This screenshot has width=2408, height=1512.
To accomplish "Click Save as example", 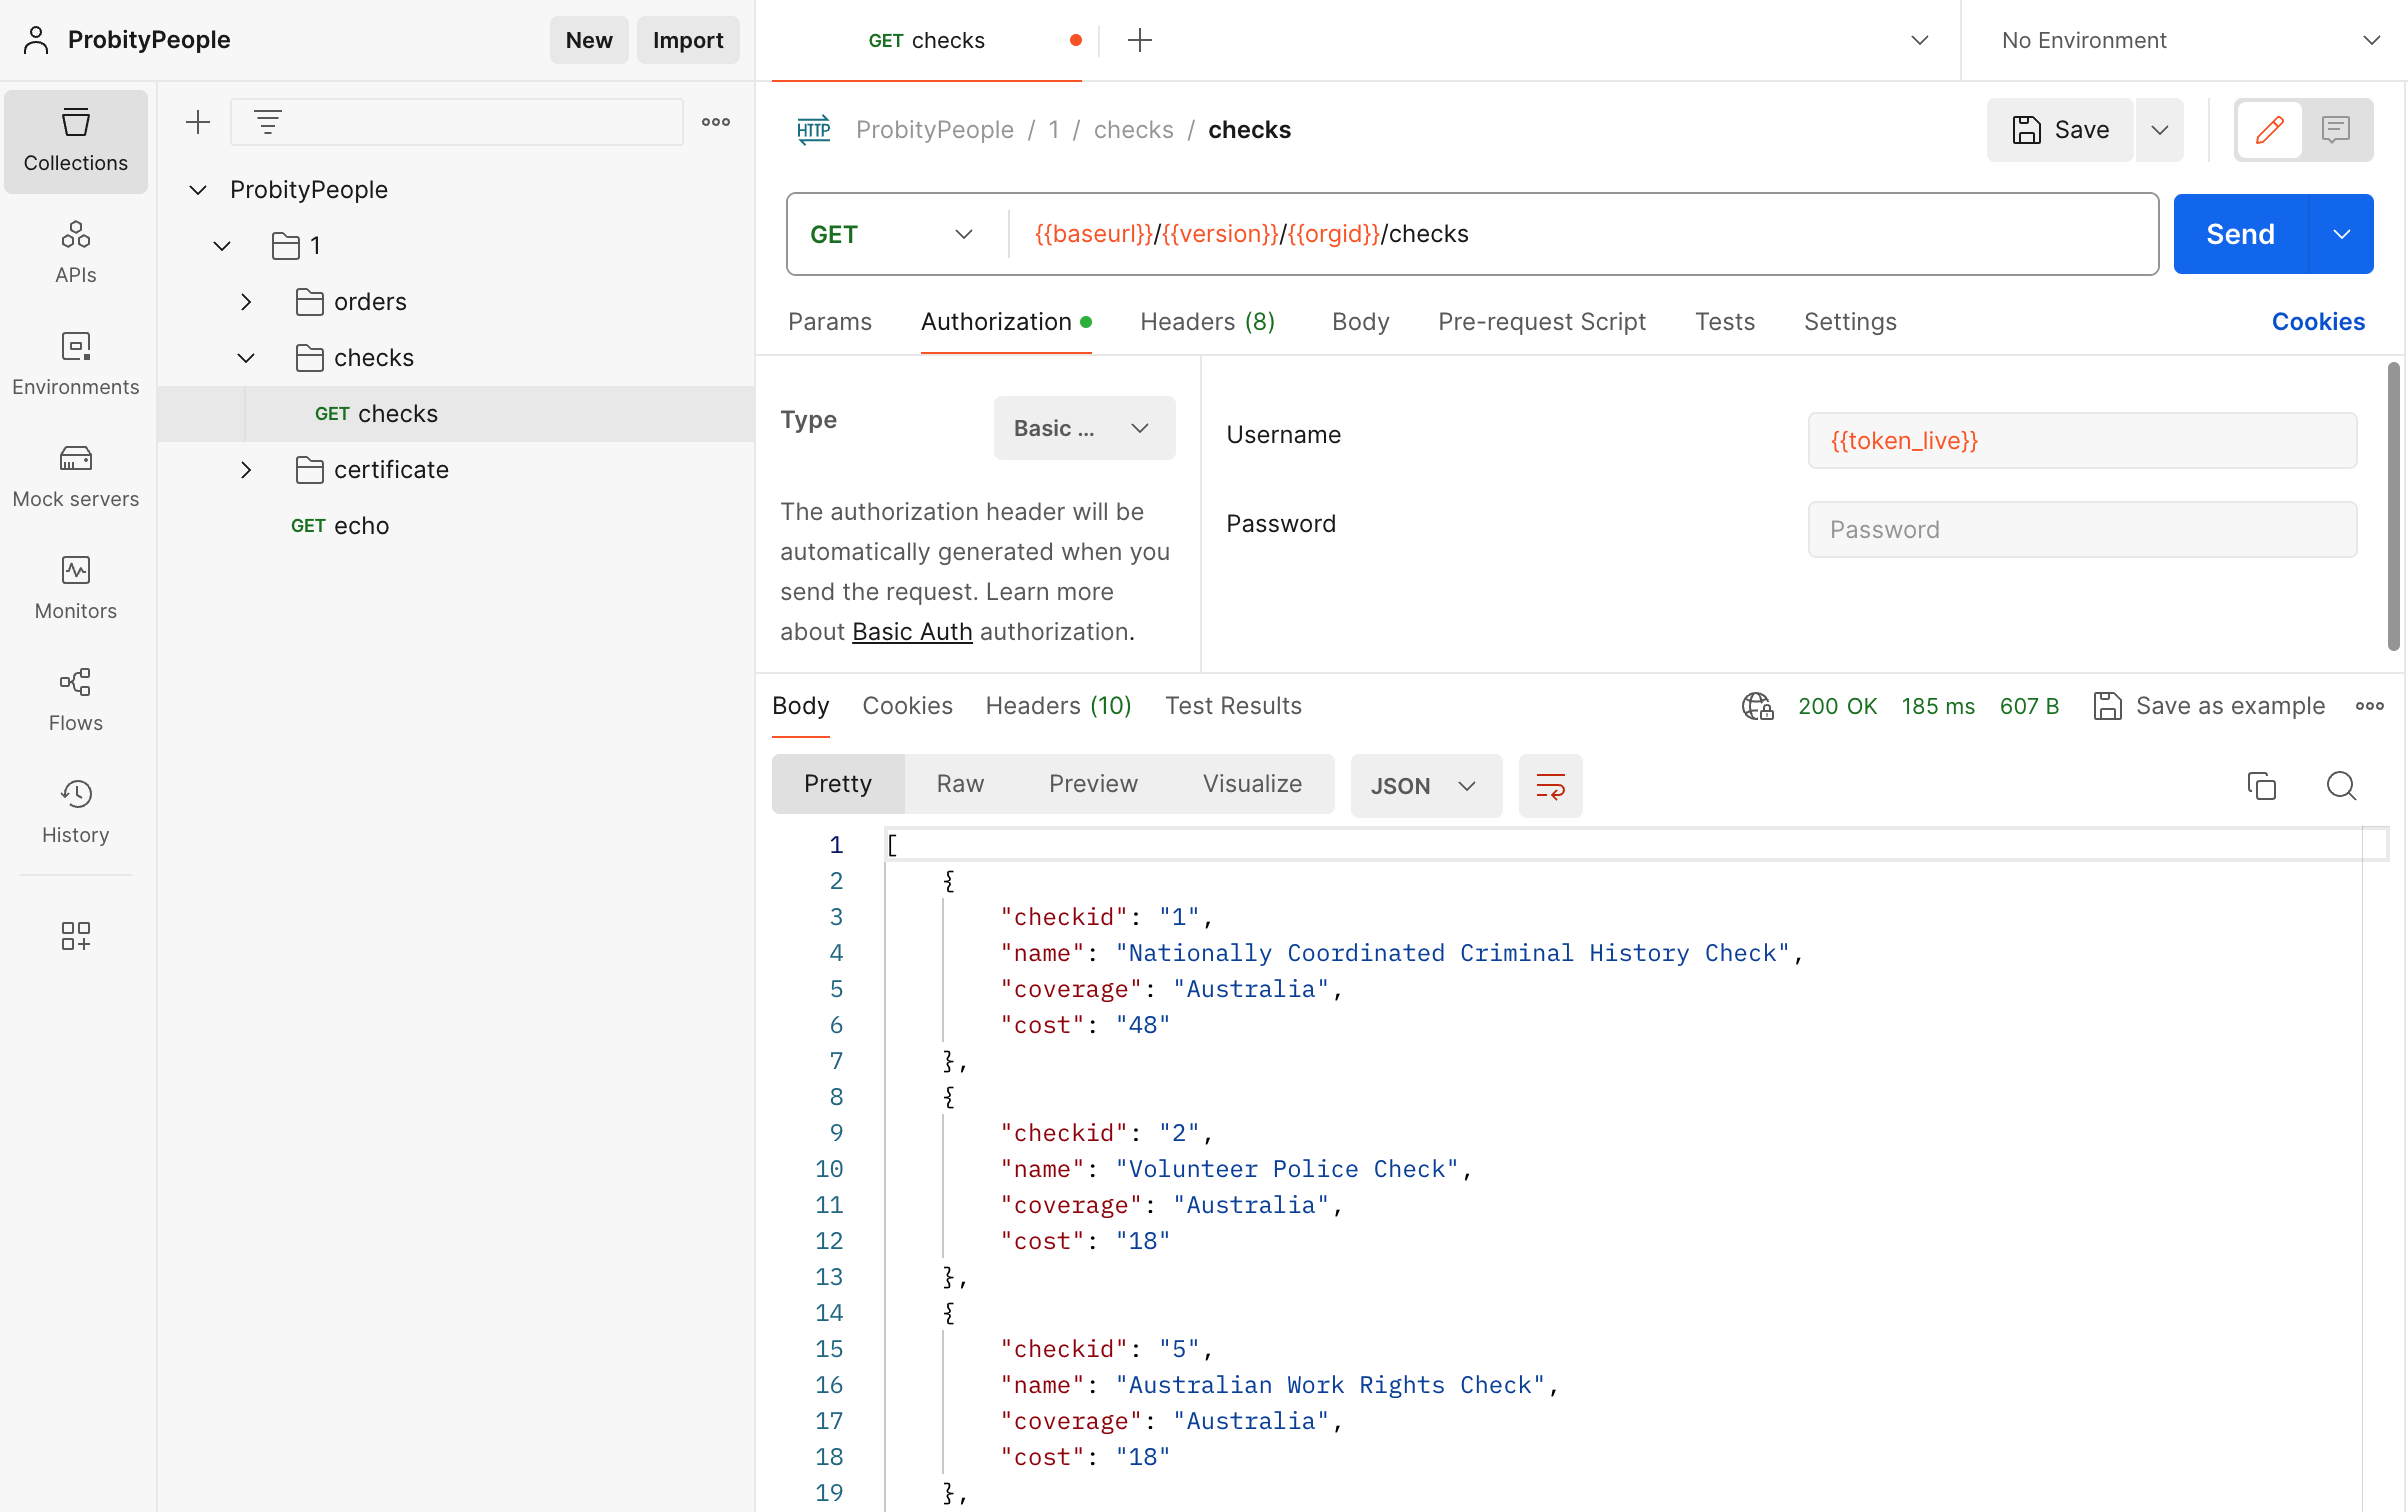I will [x=2209, y=705].
